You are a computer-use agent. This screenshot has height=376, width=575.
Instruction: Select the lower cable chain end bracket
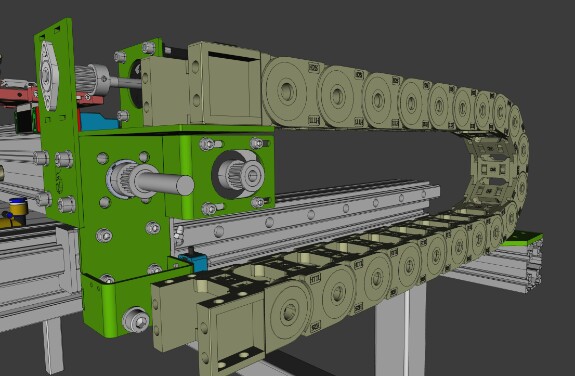tap(209, 323)
